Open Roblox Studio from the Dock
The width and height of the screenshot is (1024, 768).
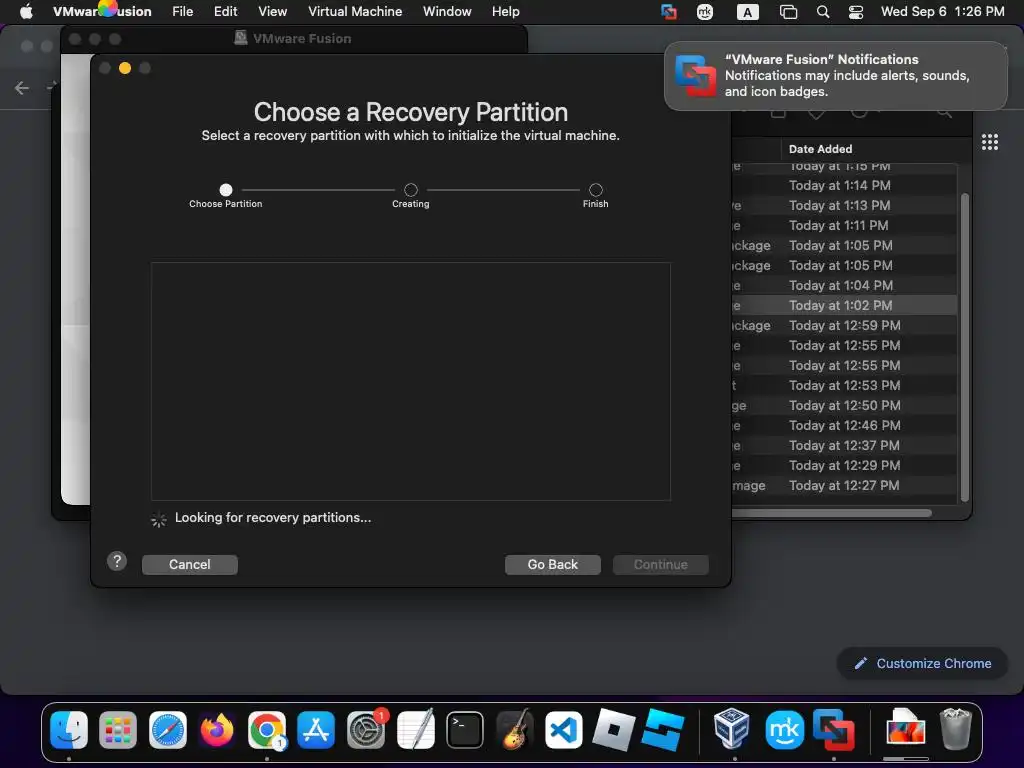(x=663, y=729)
